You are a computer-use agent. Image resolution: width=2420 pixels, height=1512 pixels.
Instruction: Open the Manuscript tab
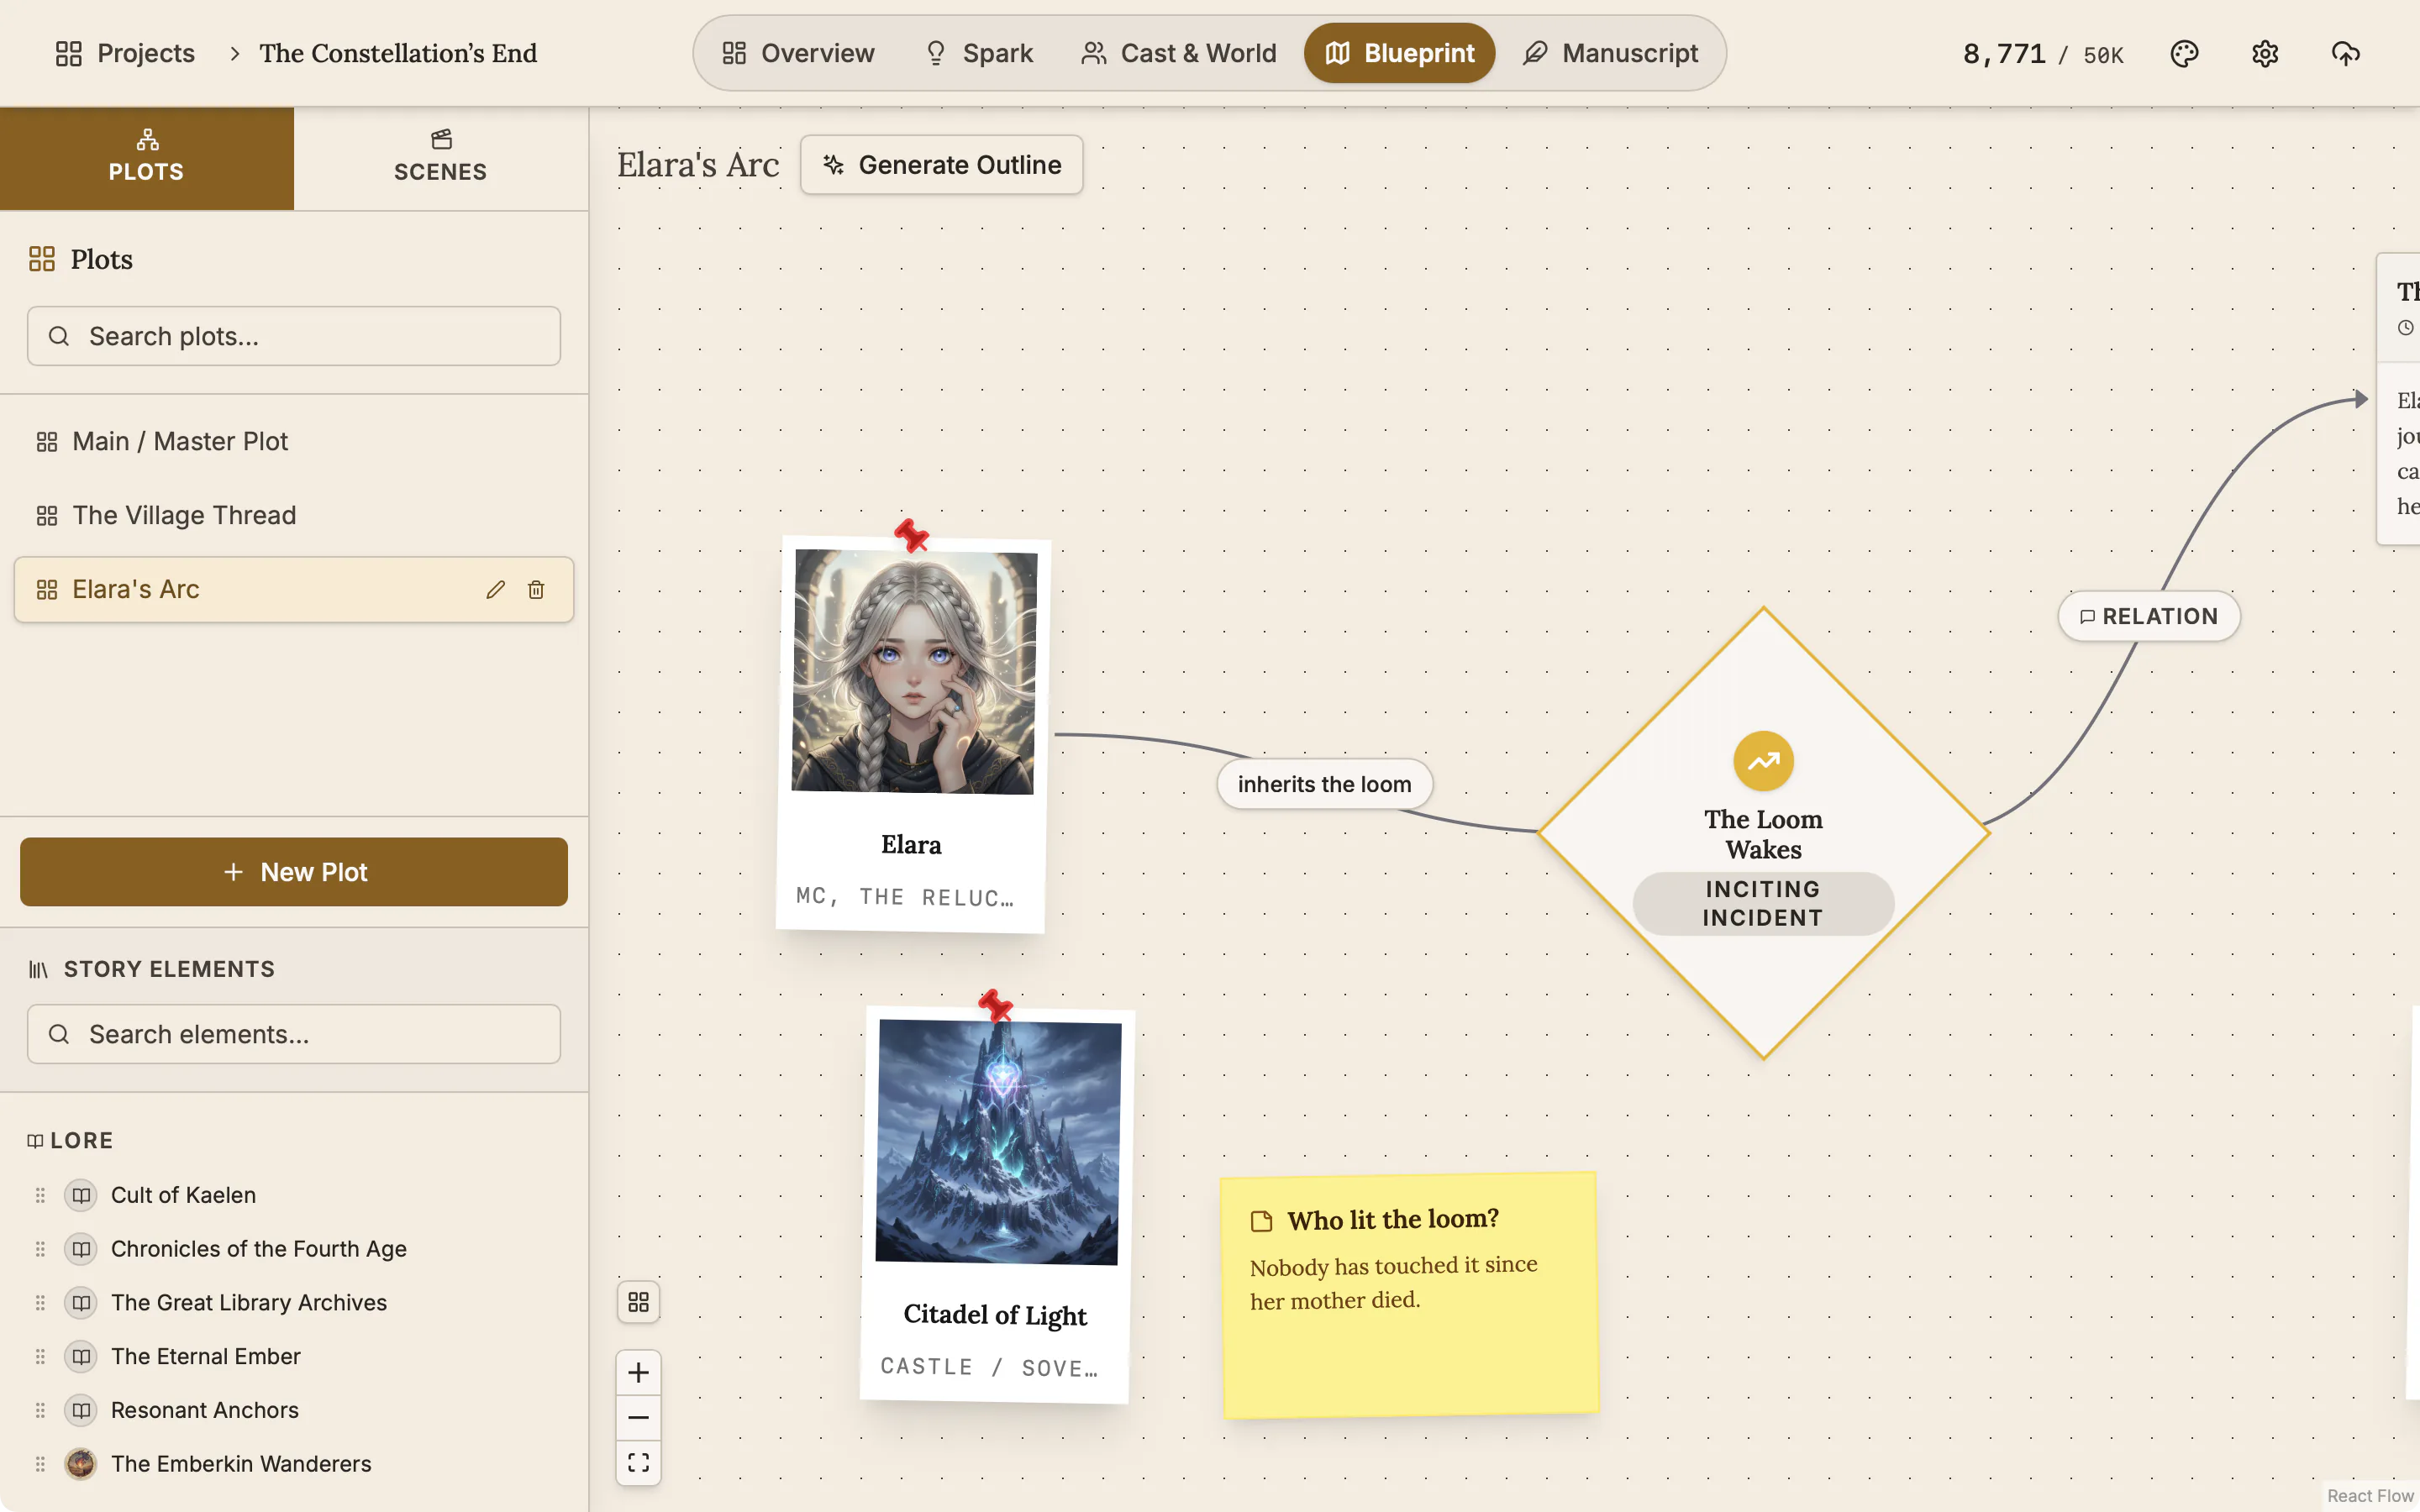(x=1610, y=53)
